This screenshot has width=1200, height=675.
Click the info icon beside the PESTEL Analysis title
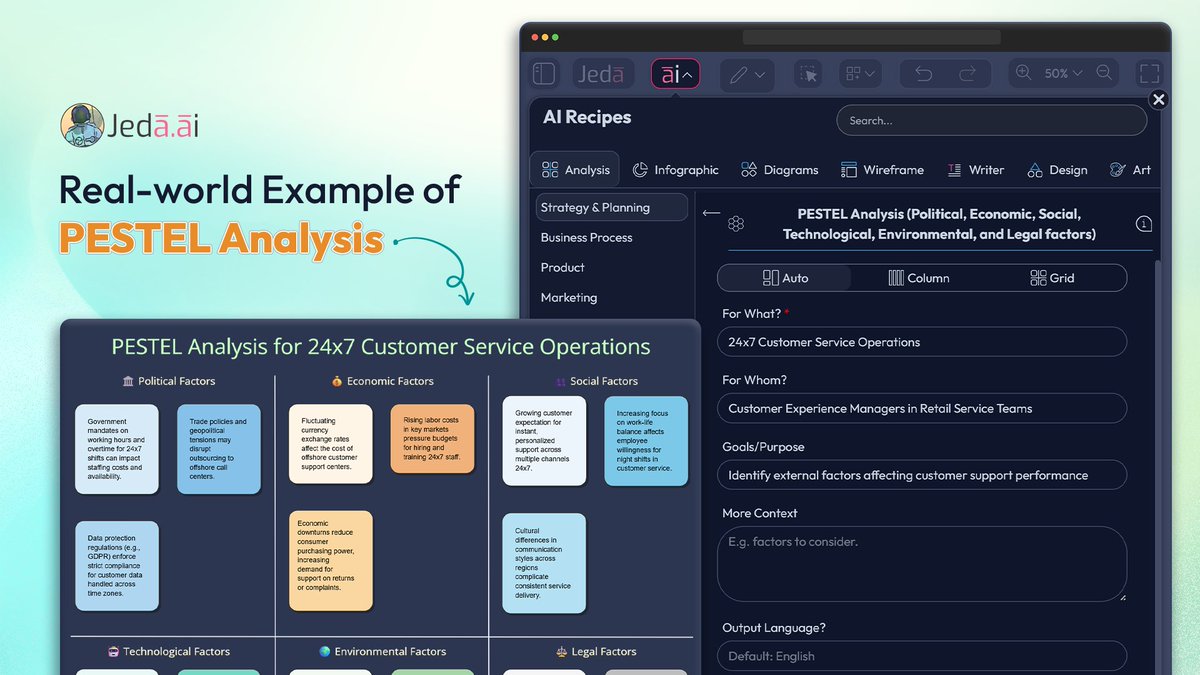coord(1143,223)
